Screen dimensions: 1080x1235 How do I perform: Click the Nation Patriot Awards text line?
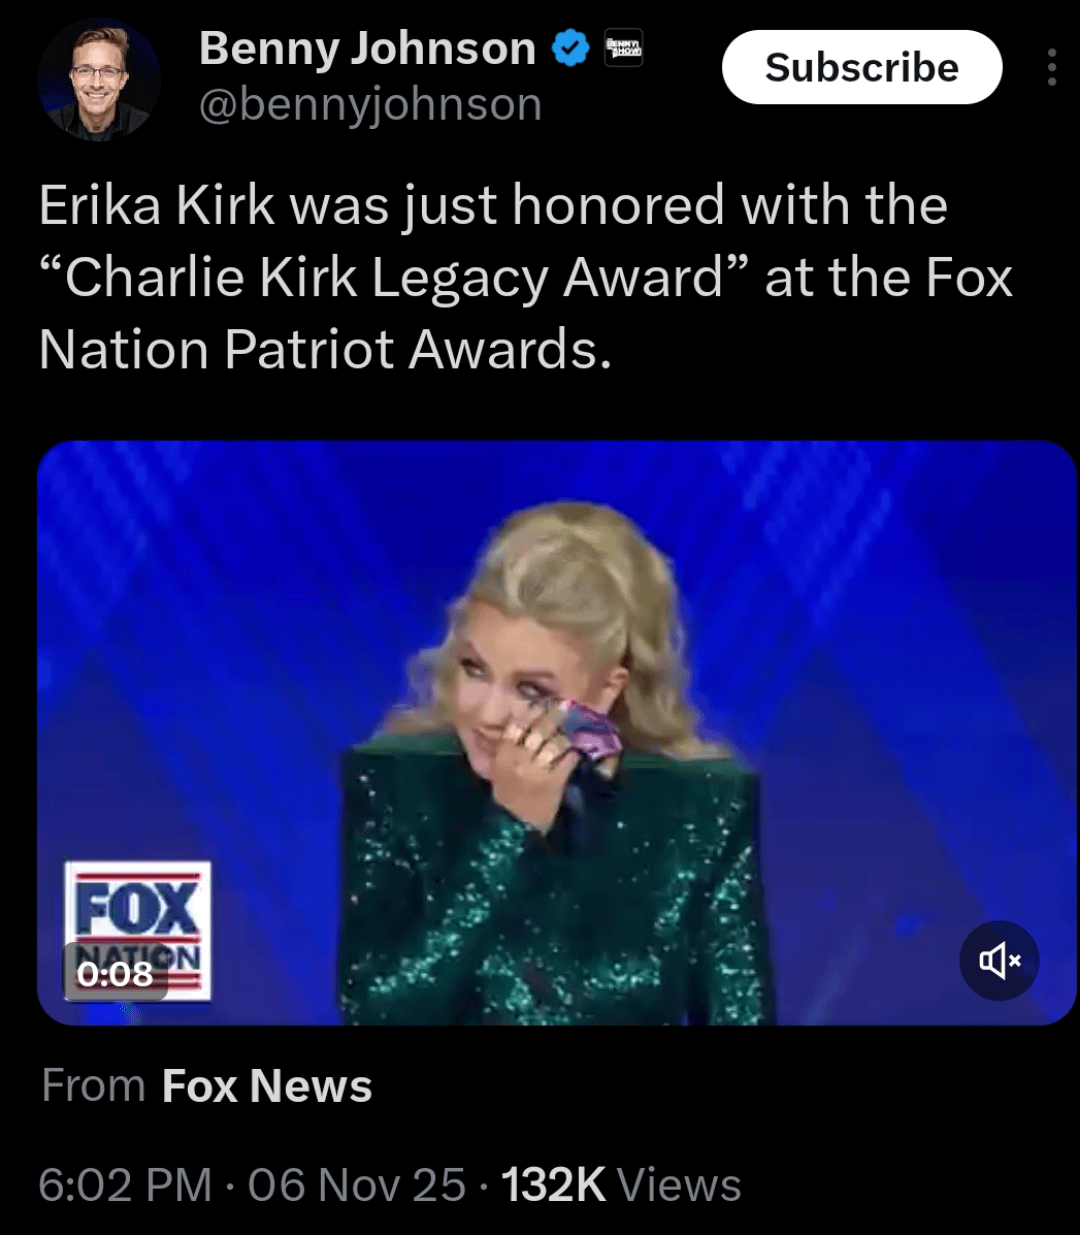pos(325,350)
